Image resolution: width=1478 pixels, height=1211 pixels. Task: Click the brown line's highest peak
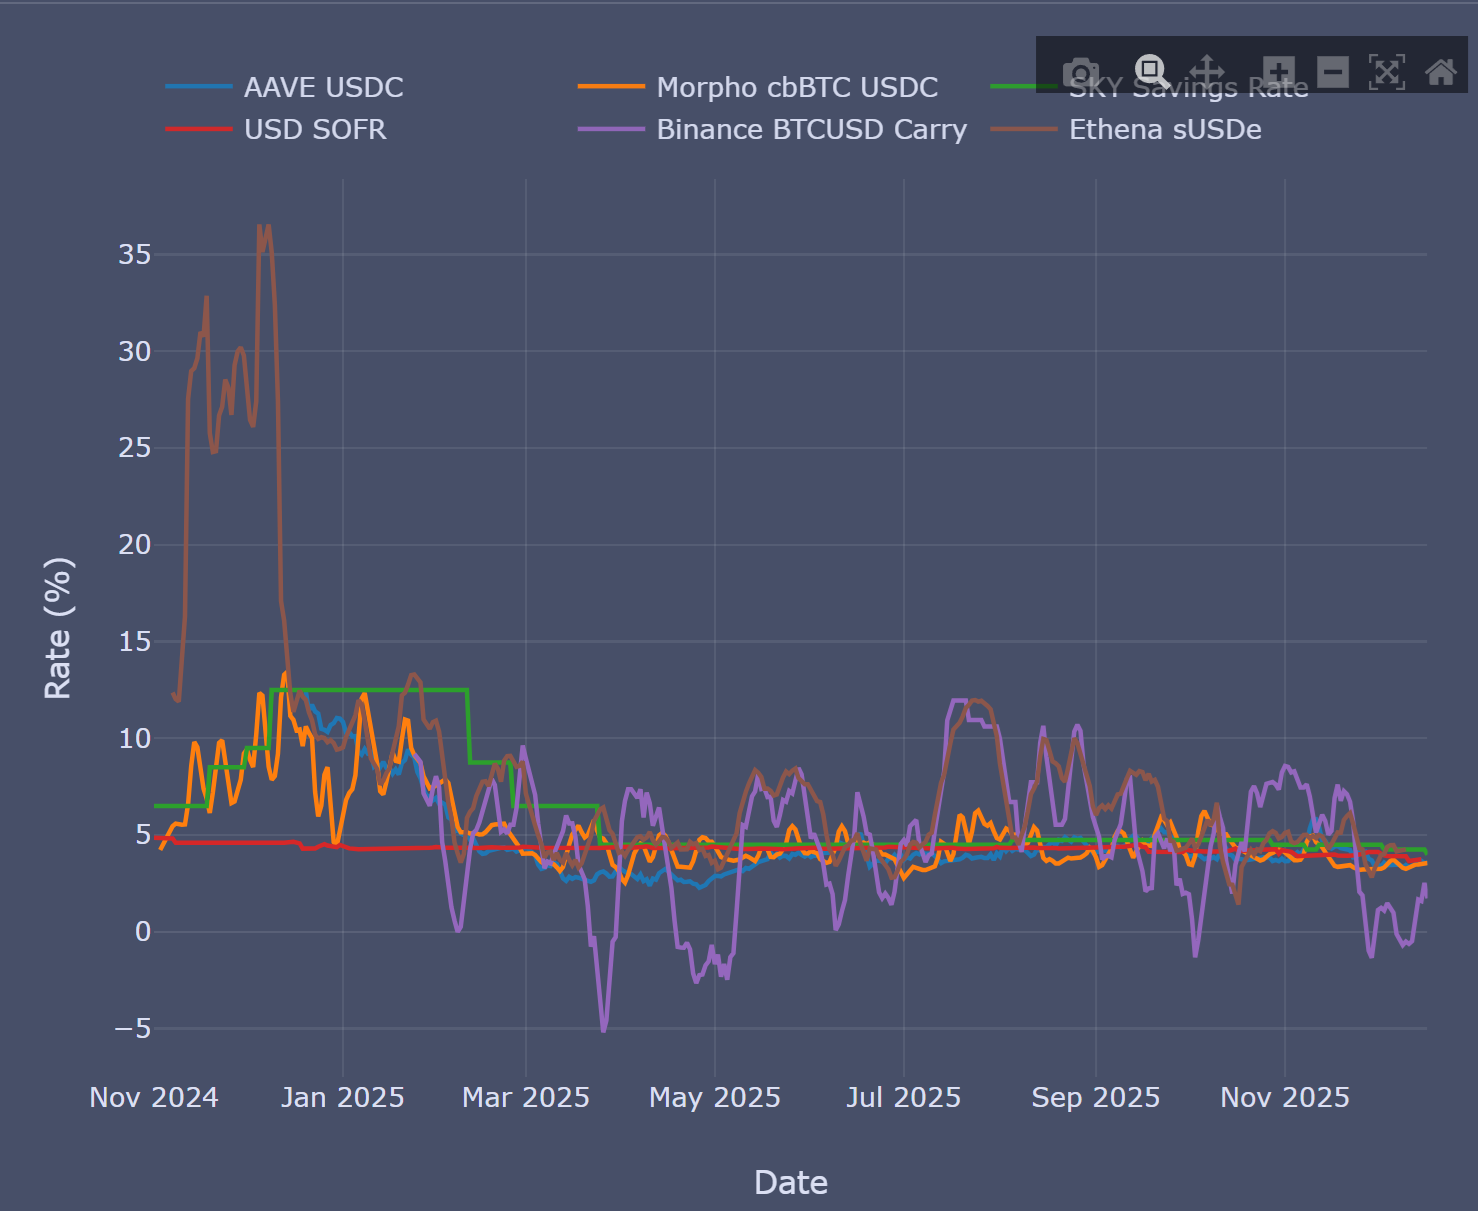click(260, 227)
